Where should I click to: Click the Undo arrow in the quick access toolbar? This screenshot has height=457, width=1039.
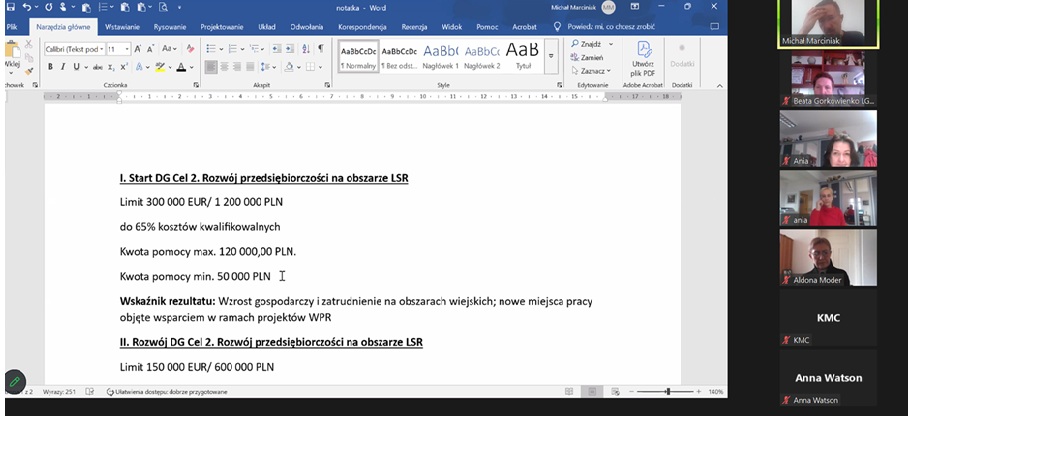26,7
